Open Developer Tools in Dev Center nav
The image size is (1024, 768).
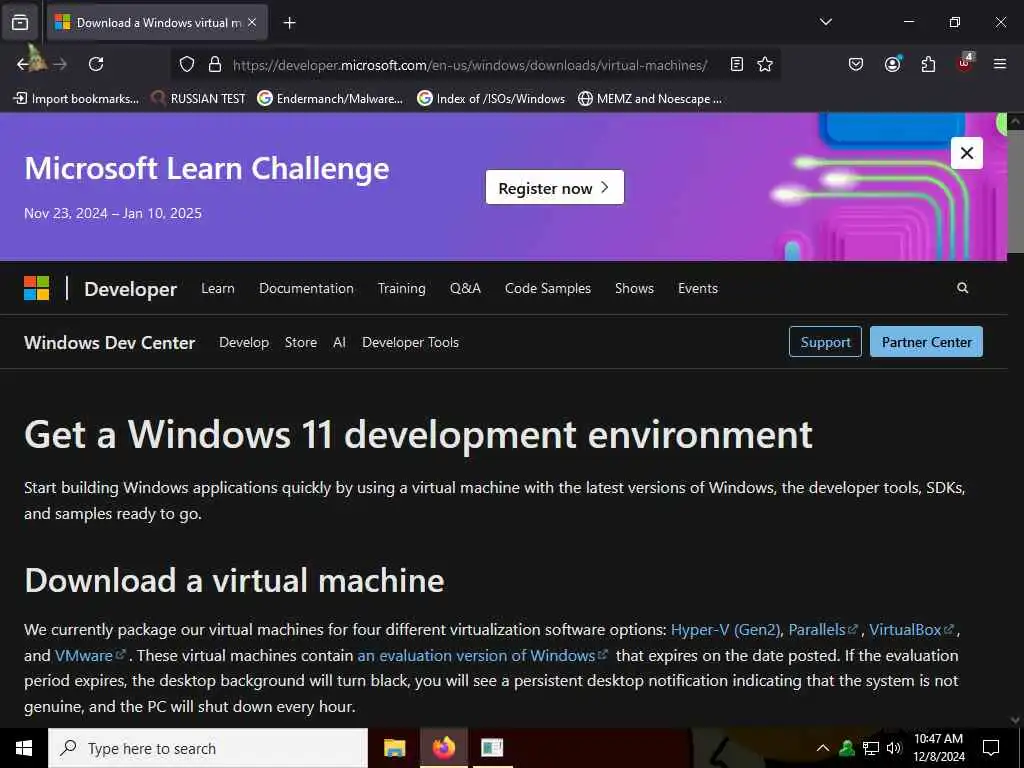(x=410, y=342)
